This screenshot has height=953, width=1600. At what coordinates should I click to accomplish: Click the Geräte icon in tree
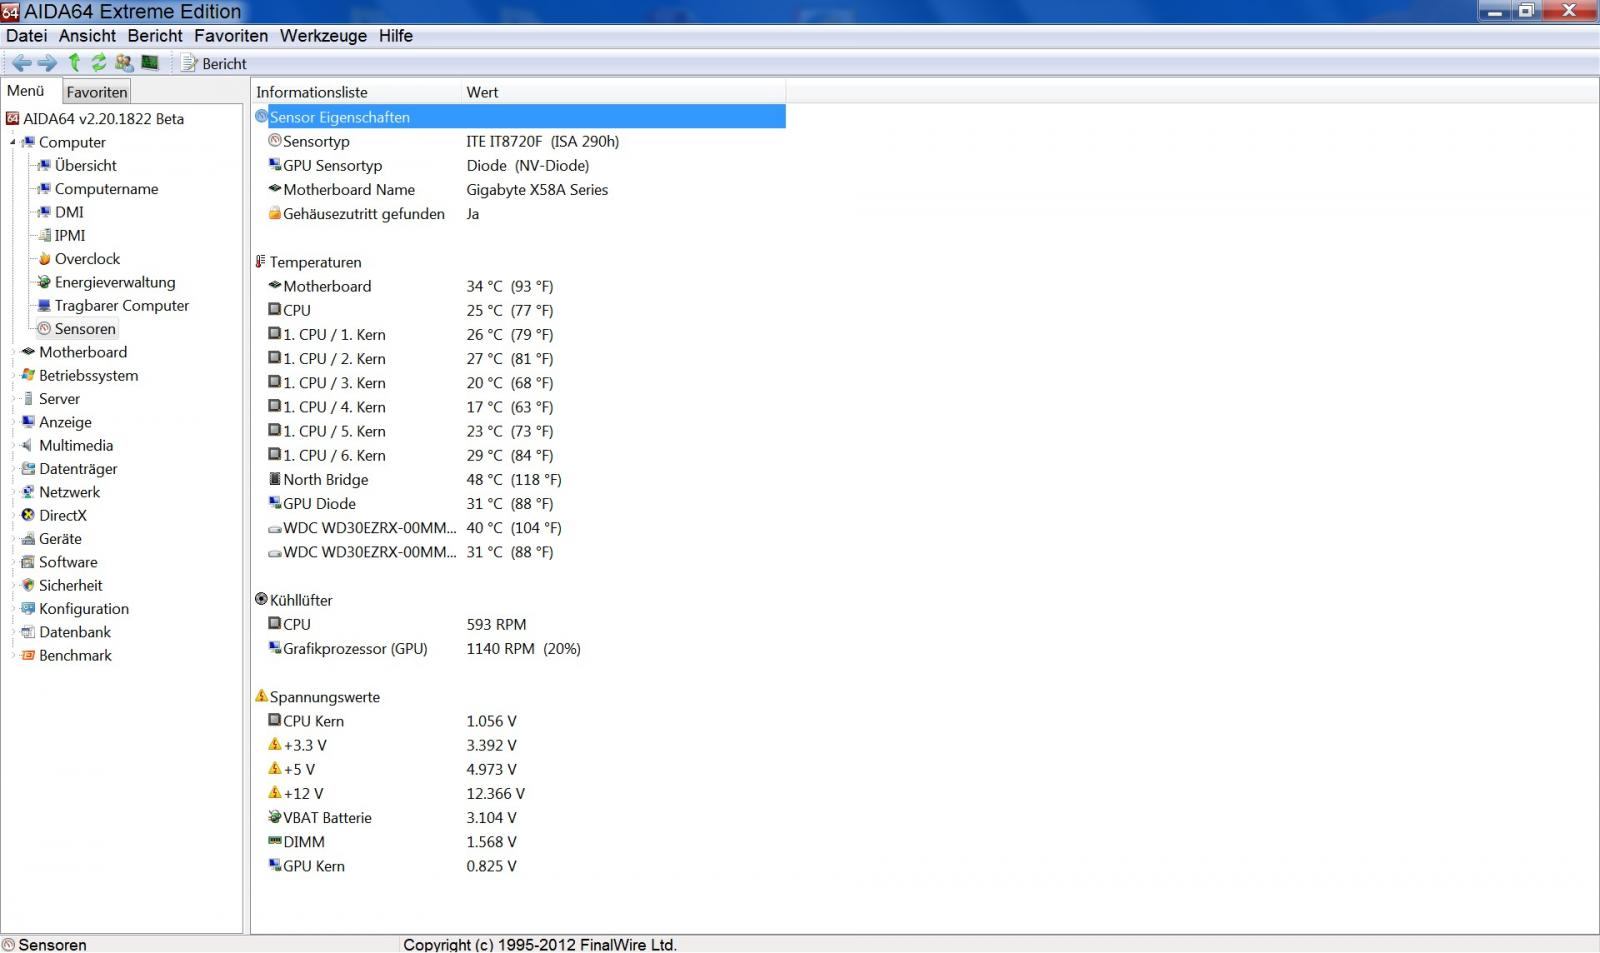[x=28, y=538]
